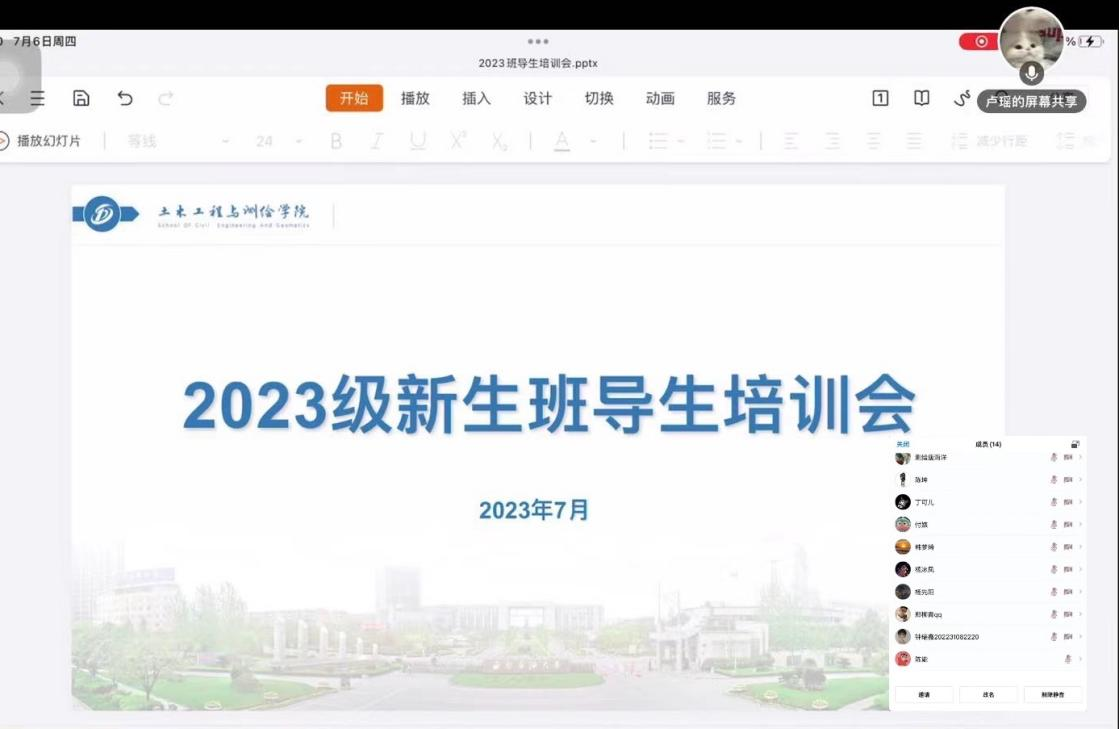Image resolution: width=1119 pixels, height=729 pixels.
Task: Toggle bold formatting B
Action: (336, 141)
